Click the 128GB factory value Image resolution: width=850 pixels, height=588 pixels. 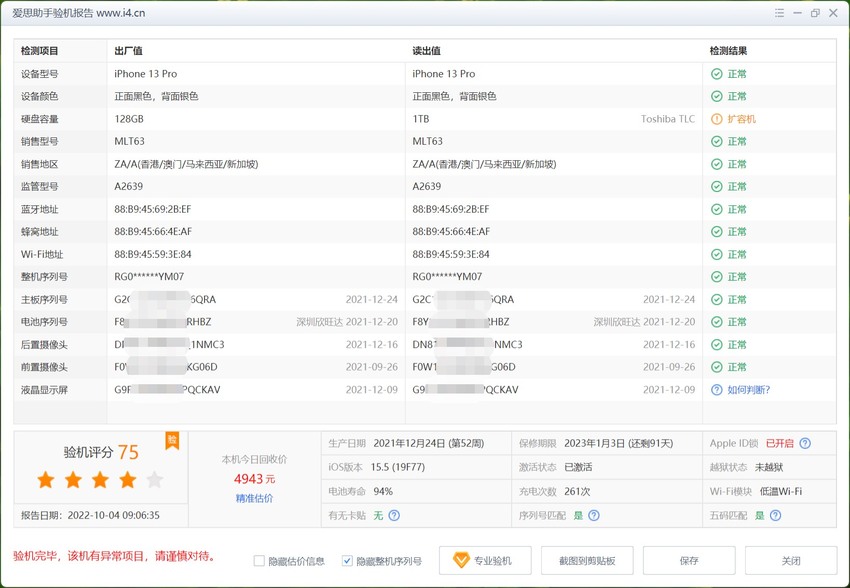coord(129,119)
